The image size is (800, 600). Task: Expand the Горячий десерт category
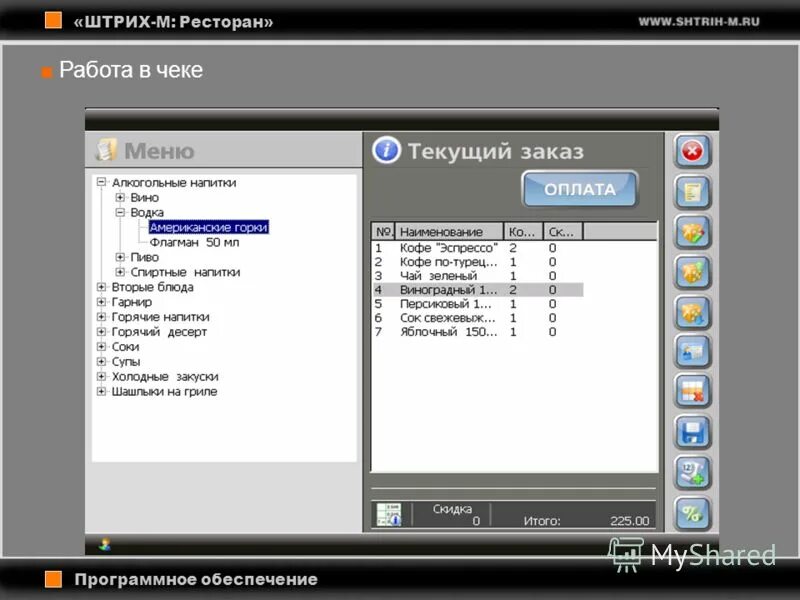point(101,332)
